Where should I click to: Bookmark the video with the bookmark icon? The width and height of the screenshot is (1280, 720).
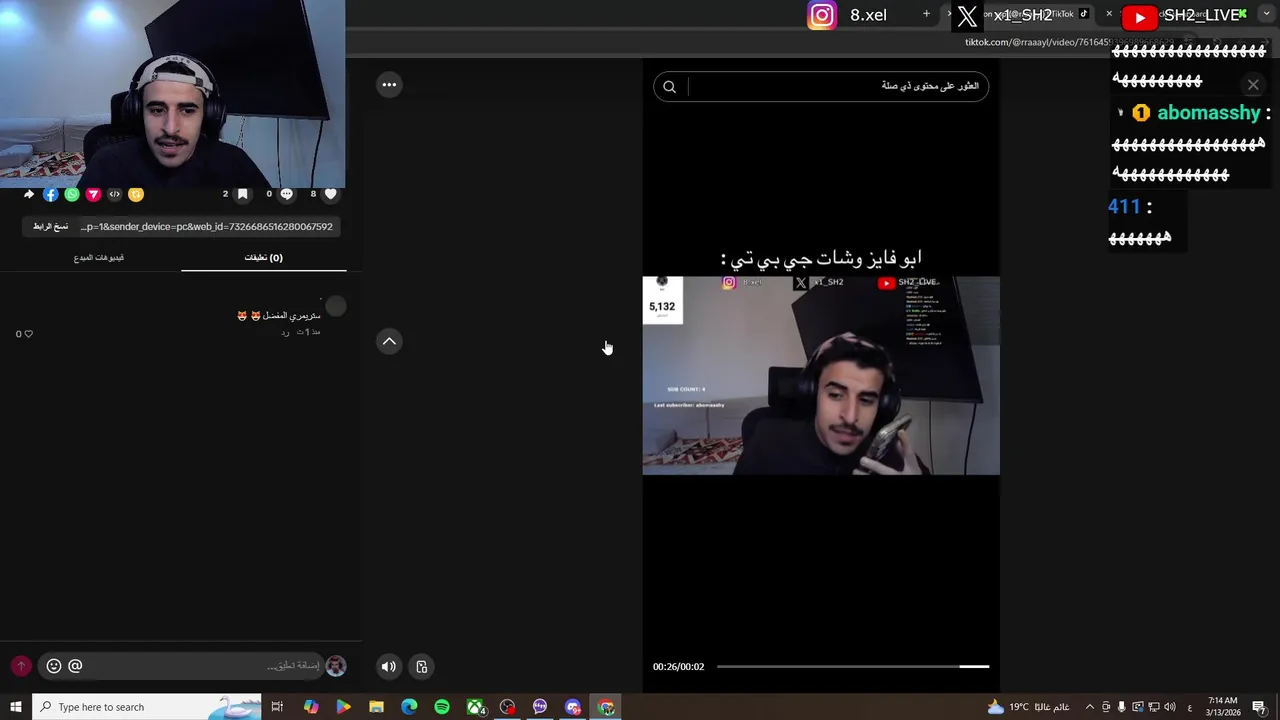click(x=242, y=194)
